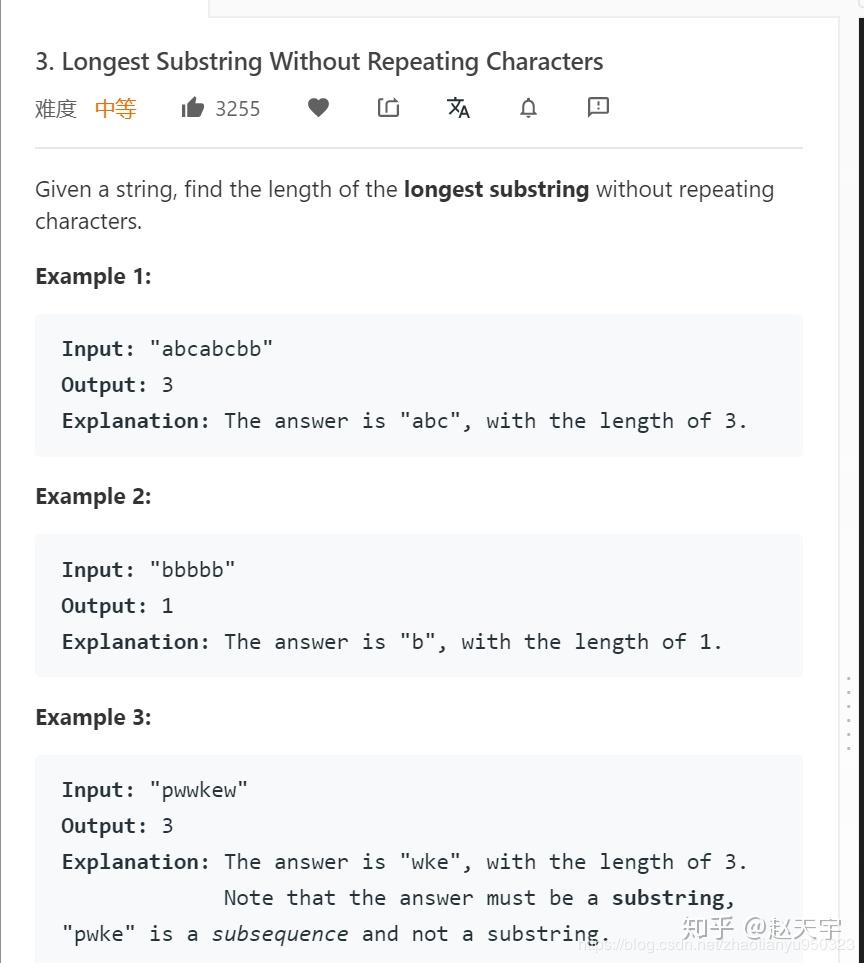Open the share icon next to the heart
The width and height of the screenshot is (864, 963).
coord(388,107)
